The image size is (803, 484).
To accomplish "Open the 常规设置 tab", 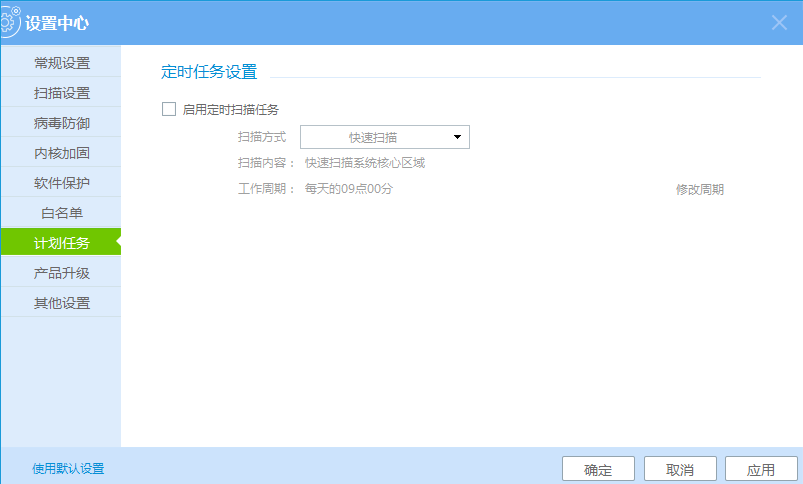I will pos(61,63).
